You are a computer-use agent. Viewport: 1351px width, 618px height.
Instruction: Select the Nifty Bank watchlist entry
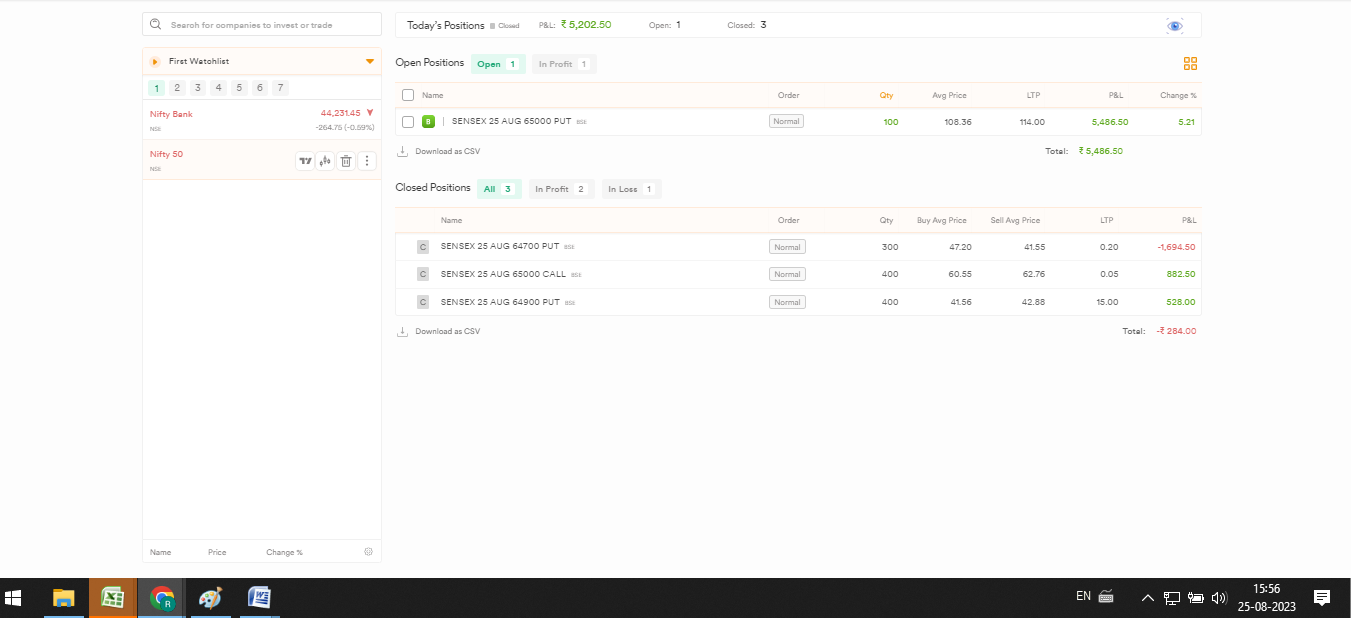(x=262, y=120)
